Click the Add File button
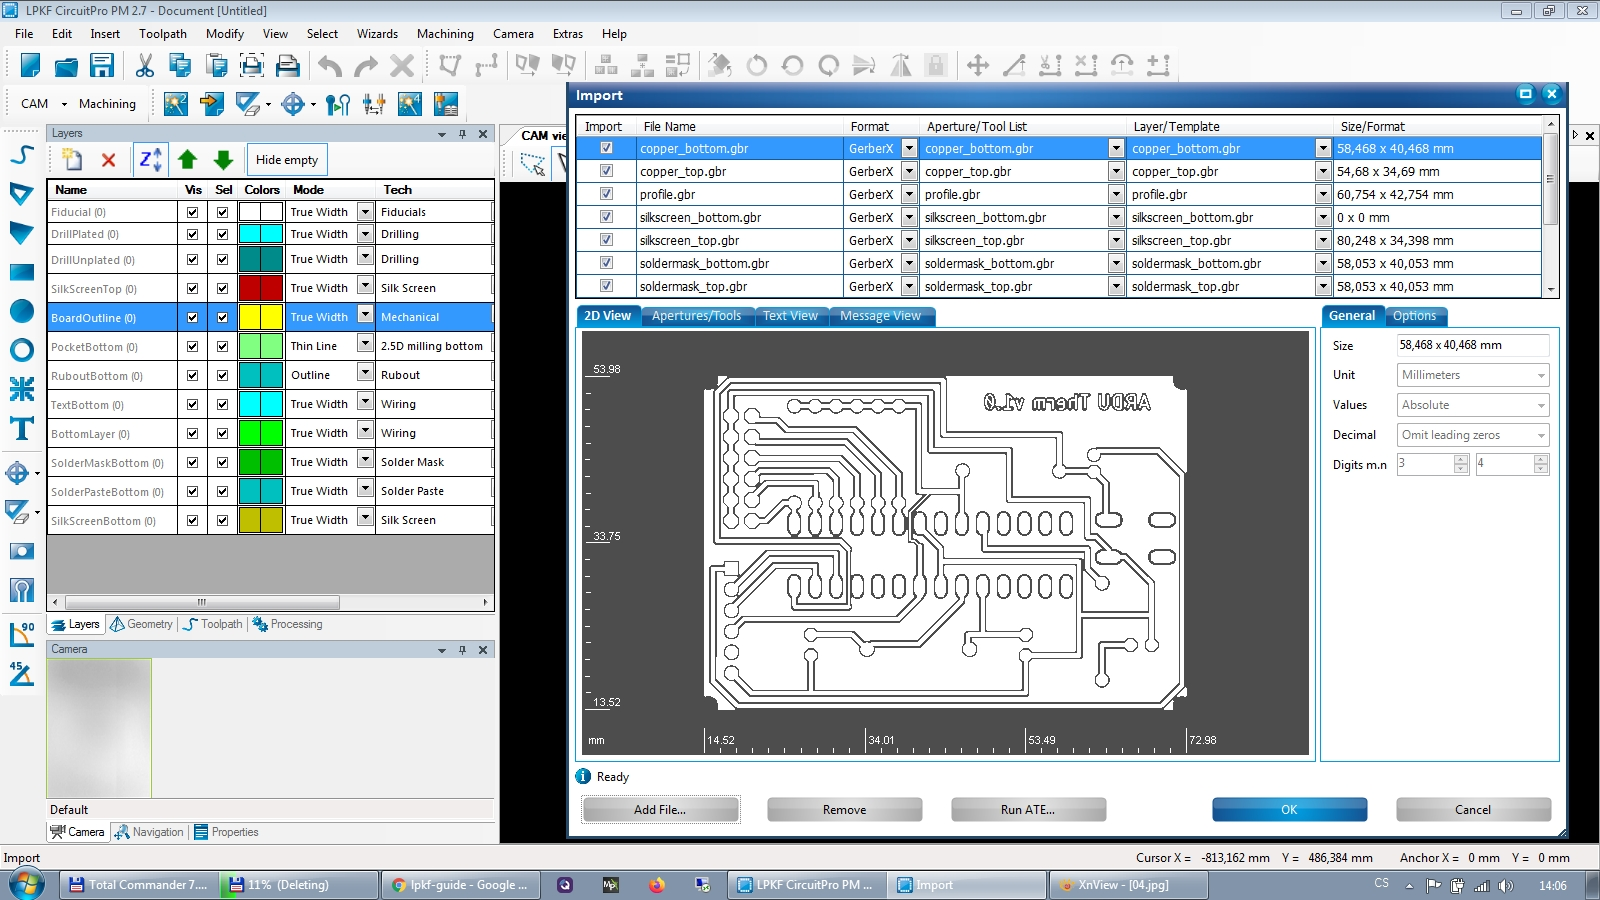 coord(660,810)
